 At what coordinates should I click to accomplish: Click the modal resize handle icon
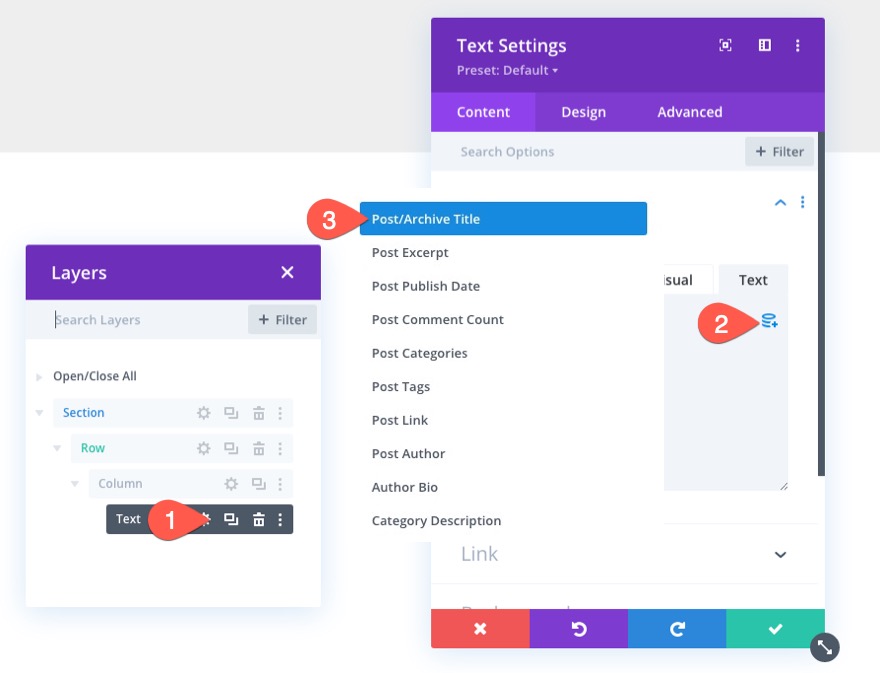[825, 647]
